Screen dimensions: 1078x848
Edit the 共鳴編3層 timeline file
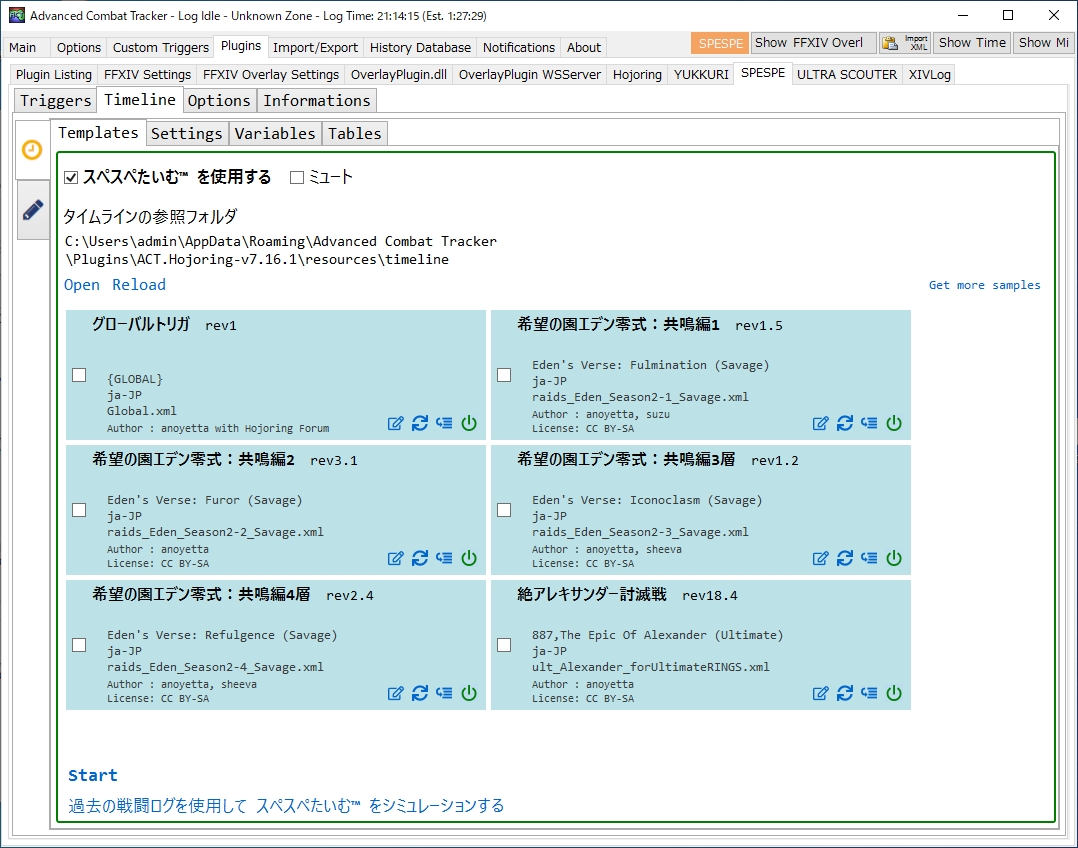coord(820,558)
